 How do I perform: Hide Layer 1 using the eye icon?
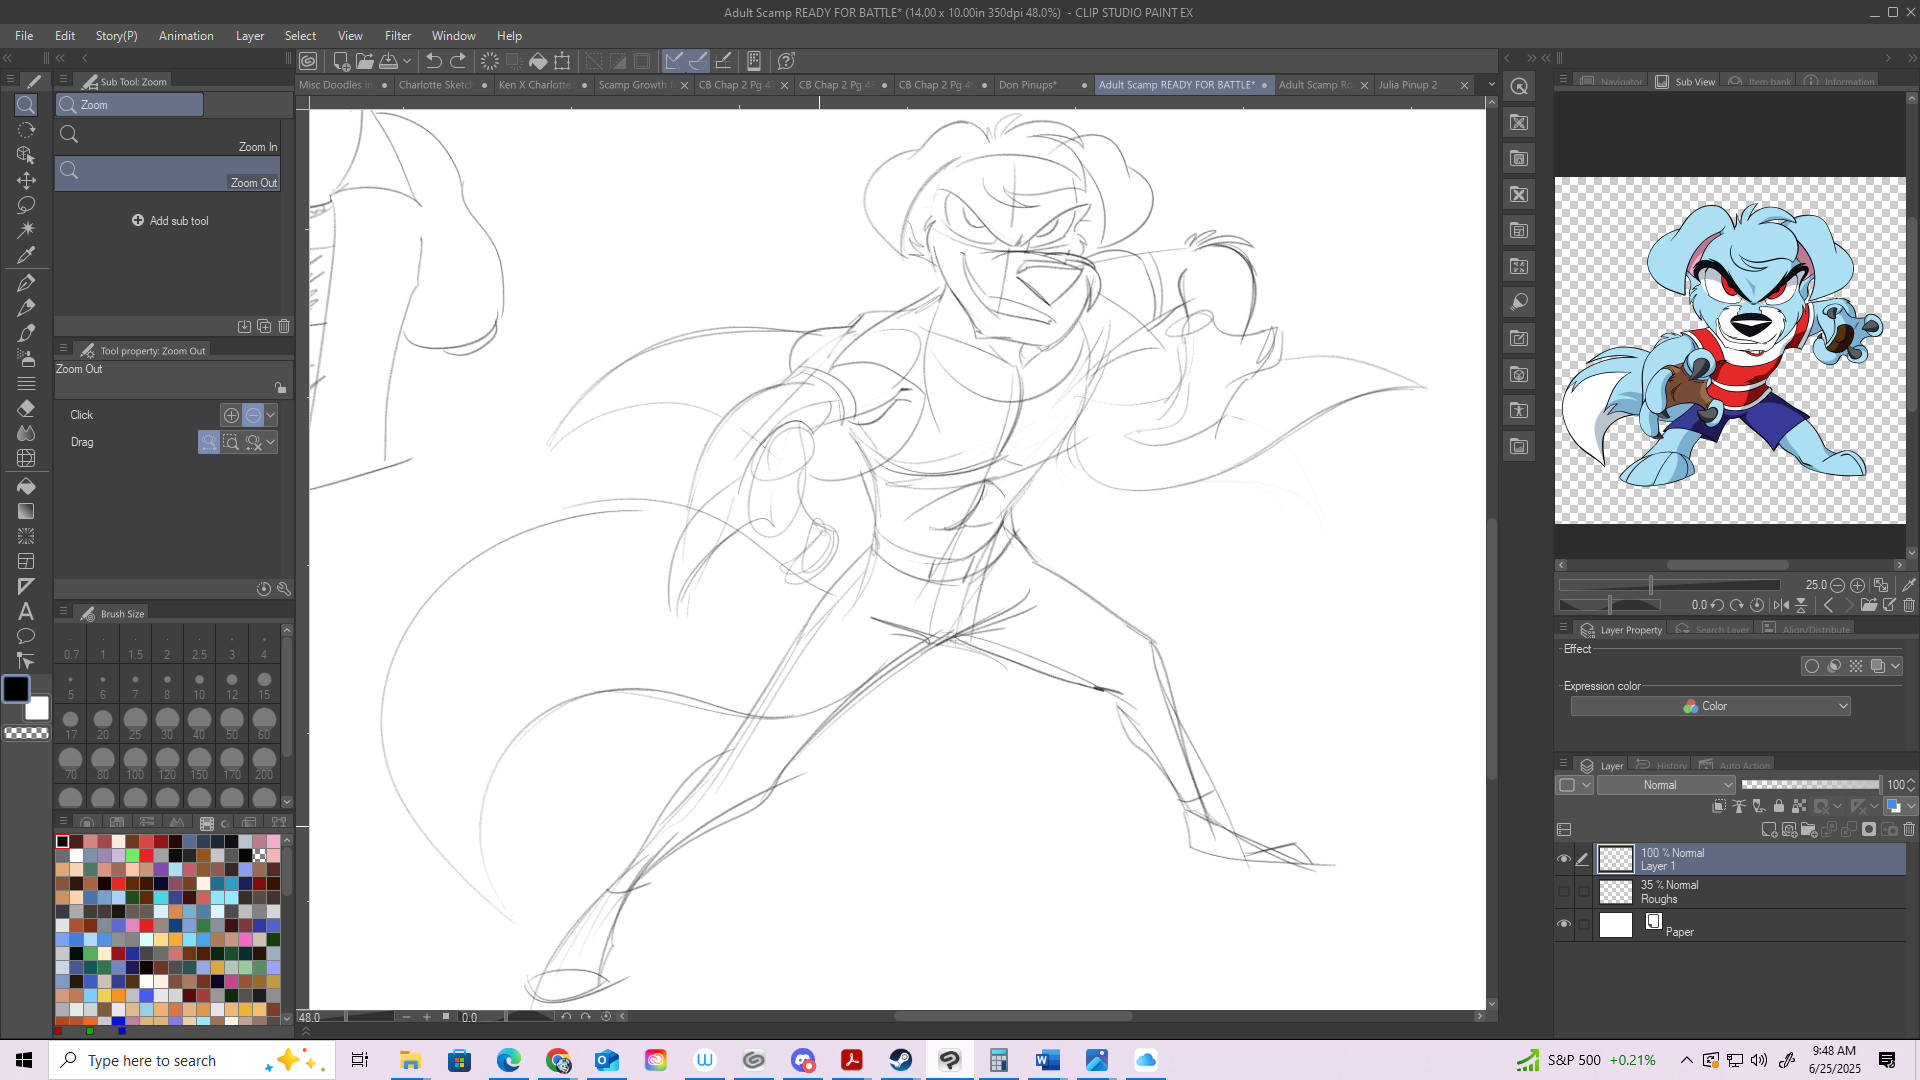click(1564, 859)
